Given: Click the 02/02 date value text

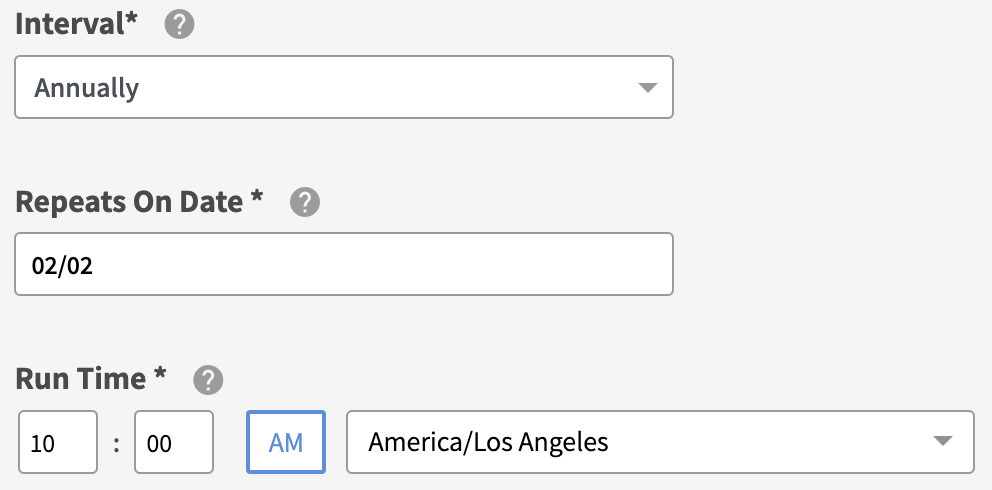Looking at the screenshot, I should (x=56, y=265).
